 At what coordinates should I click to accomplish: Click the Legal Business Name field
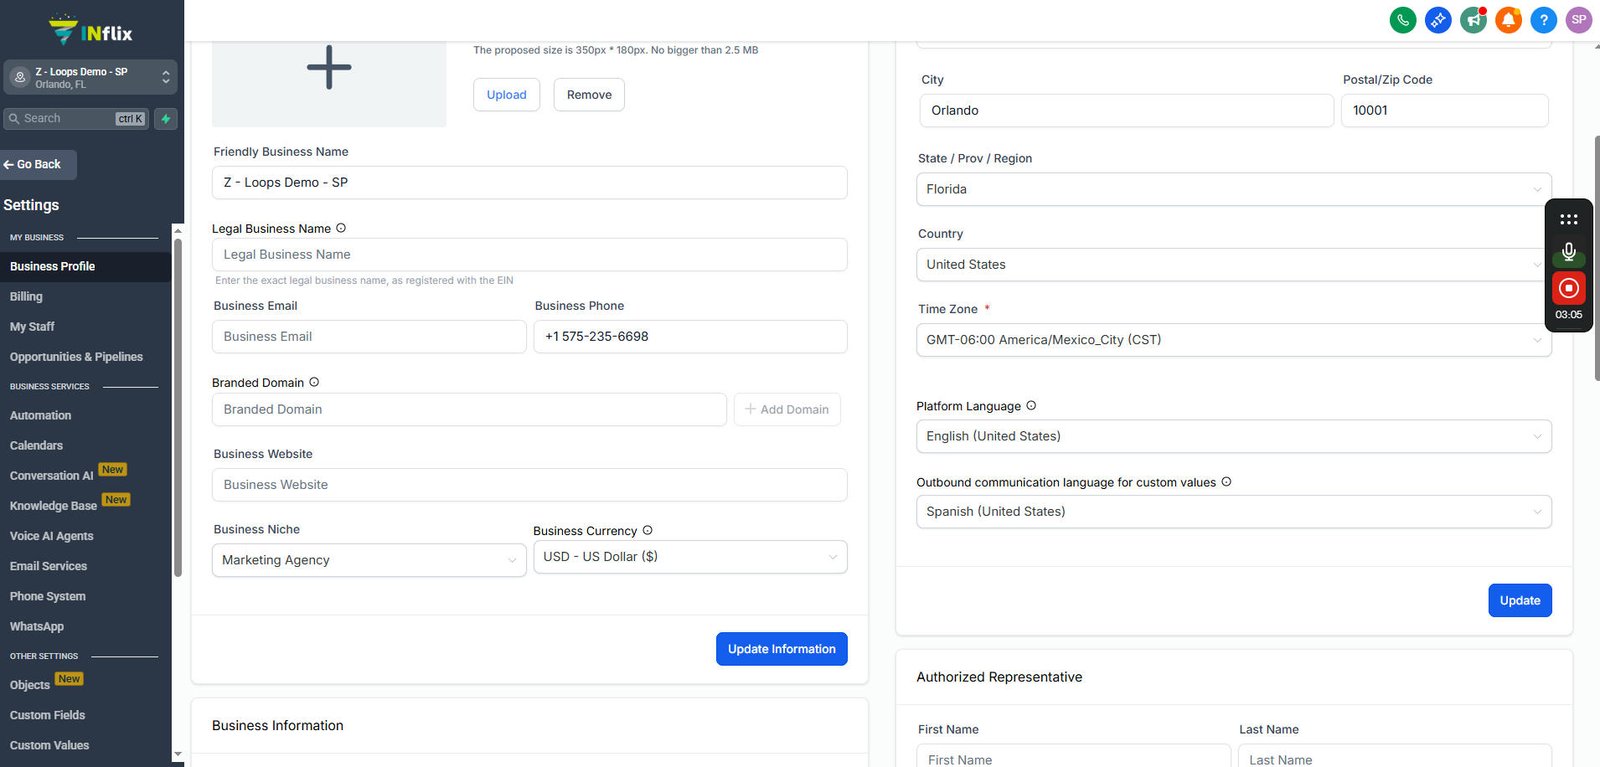click(529, 254)
